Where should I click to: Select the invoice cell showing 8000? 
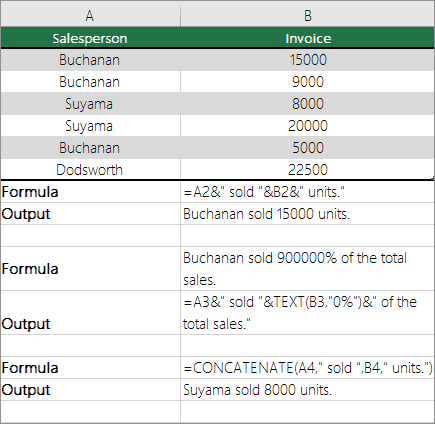tap(307, 104)
